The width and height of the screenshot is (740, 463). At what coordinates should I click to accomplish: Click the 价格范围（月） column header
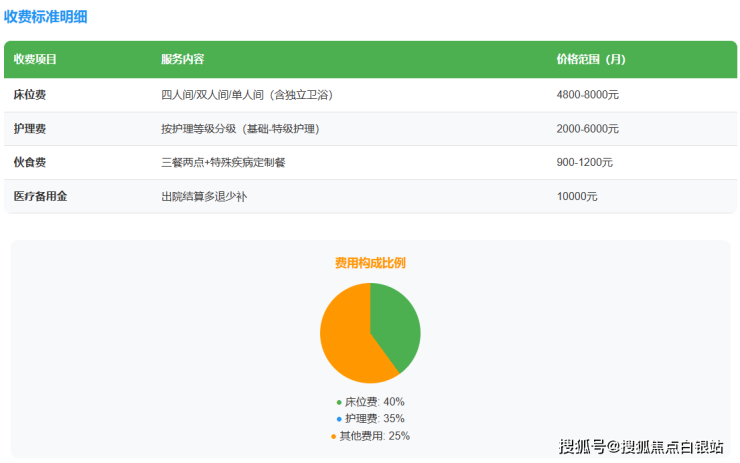click(591, 59)
